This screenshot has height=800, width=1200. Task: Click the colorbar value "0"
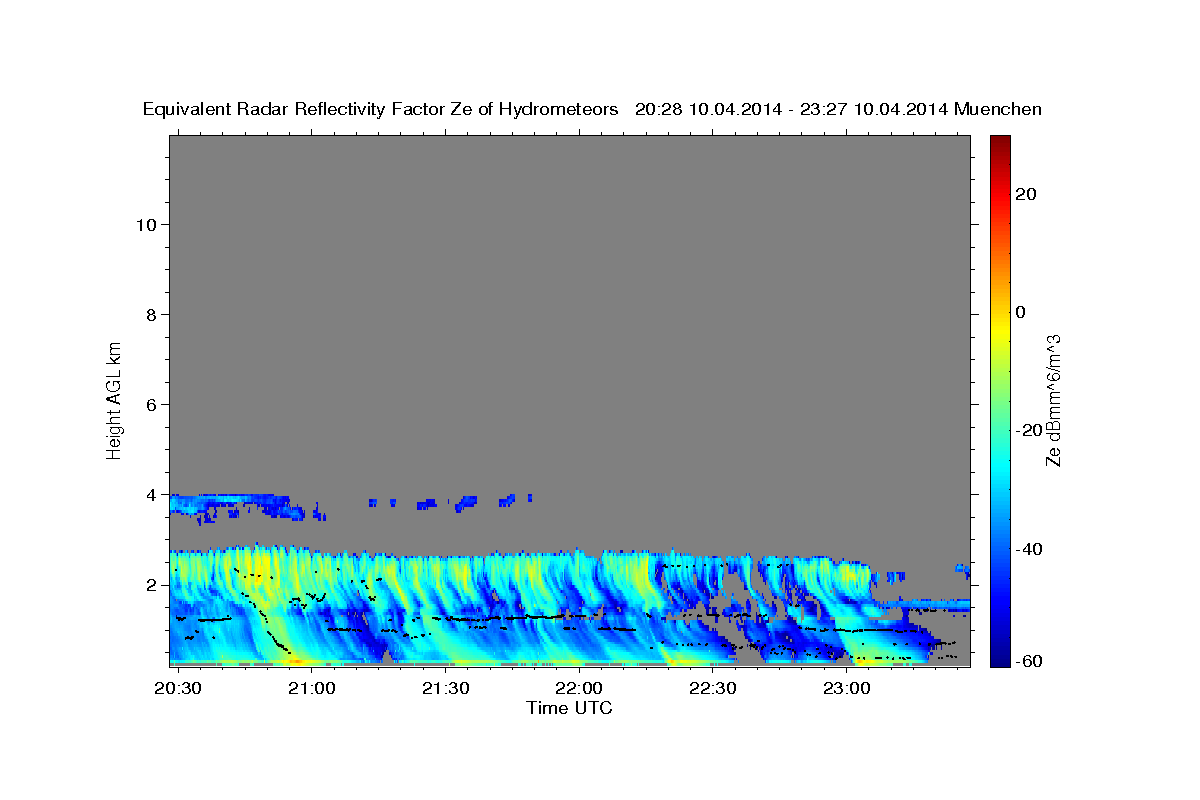click(x=1020, y=312)
